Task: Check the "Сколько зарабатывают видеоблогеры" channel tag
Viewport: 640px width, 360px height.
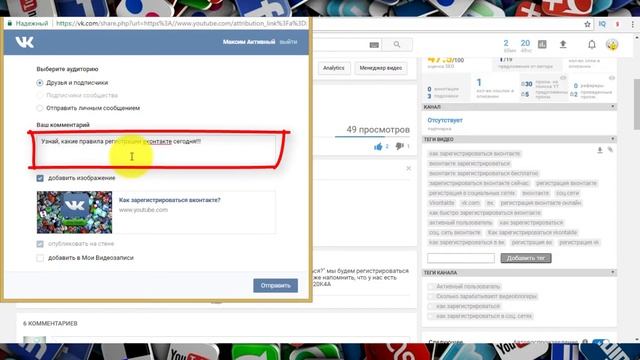Action: point(431,296)
